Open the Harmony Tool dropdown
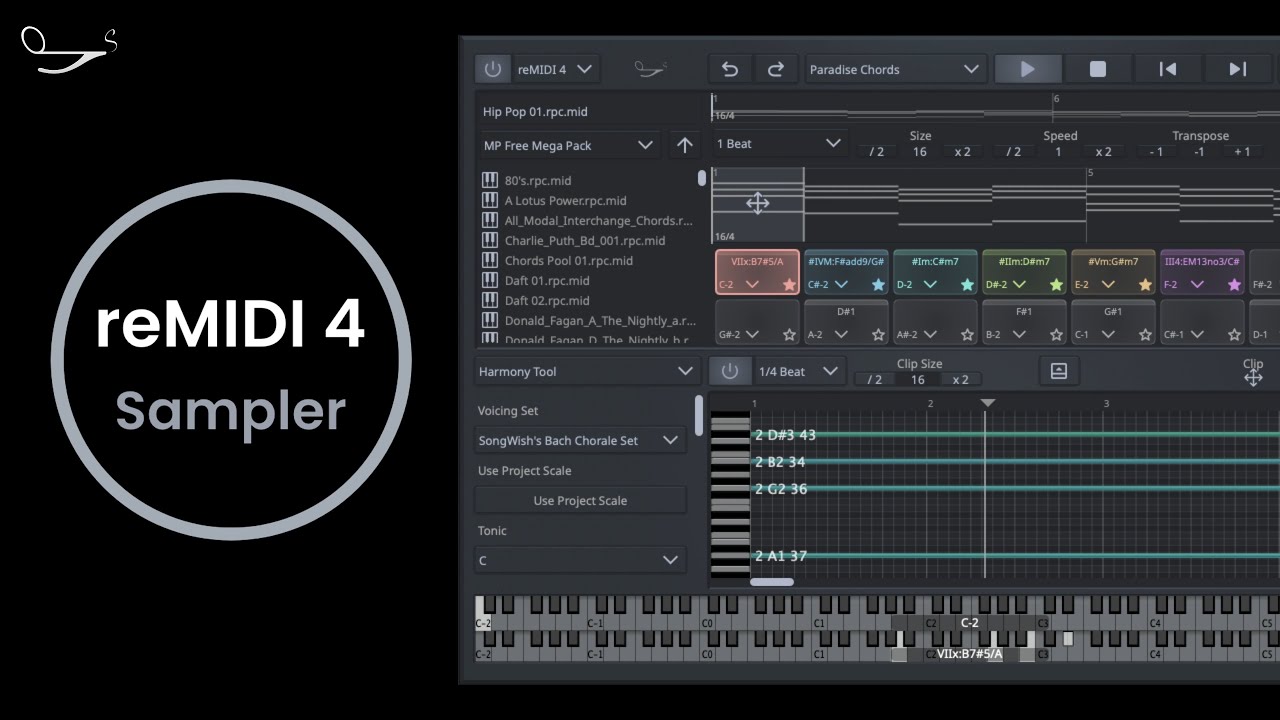The image size is (1280, 720). [586, 371]
